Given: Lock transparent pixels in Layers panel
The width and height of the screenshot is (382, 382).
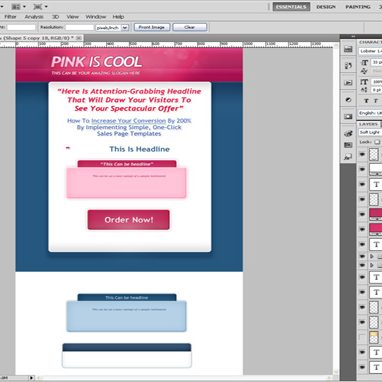Looking at the screenshot, I should point(377,142).
